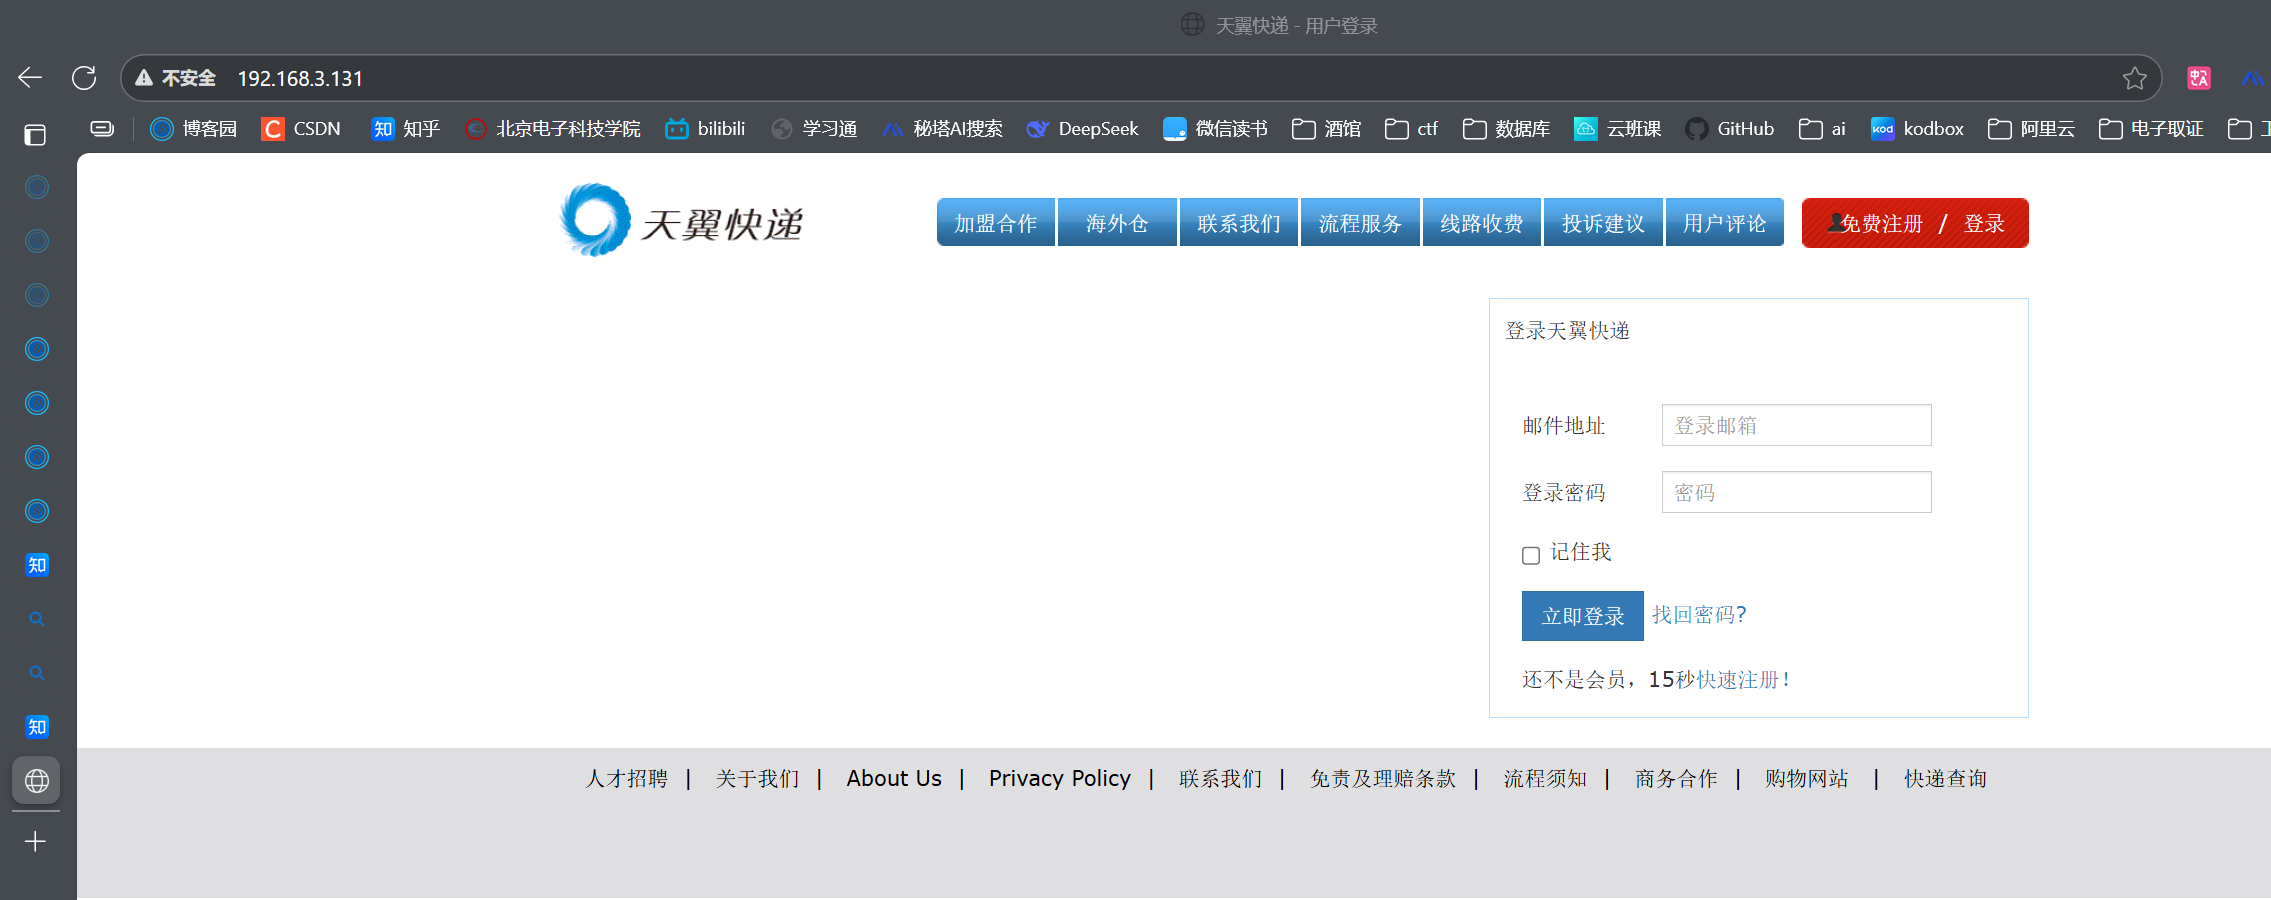Image resolution: width=2271 pixels, height=900 pixels.
Task: Click the 天翼快递 logo
Action: 682,221
